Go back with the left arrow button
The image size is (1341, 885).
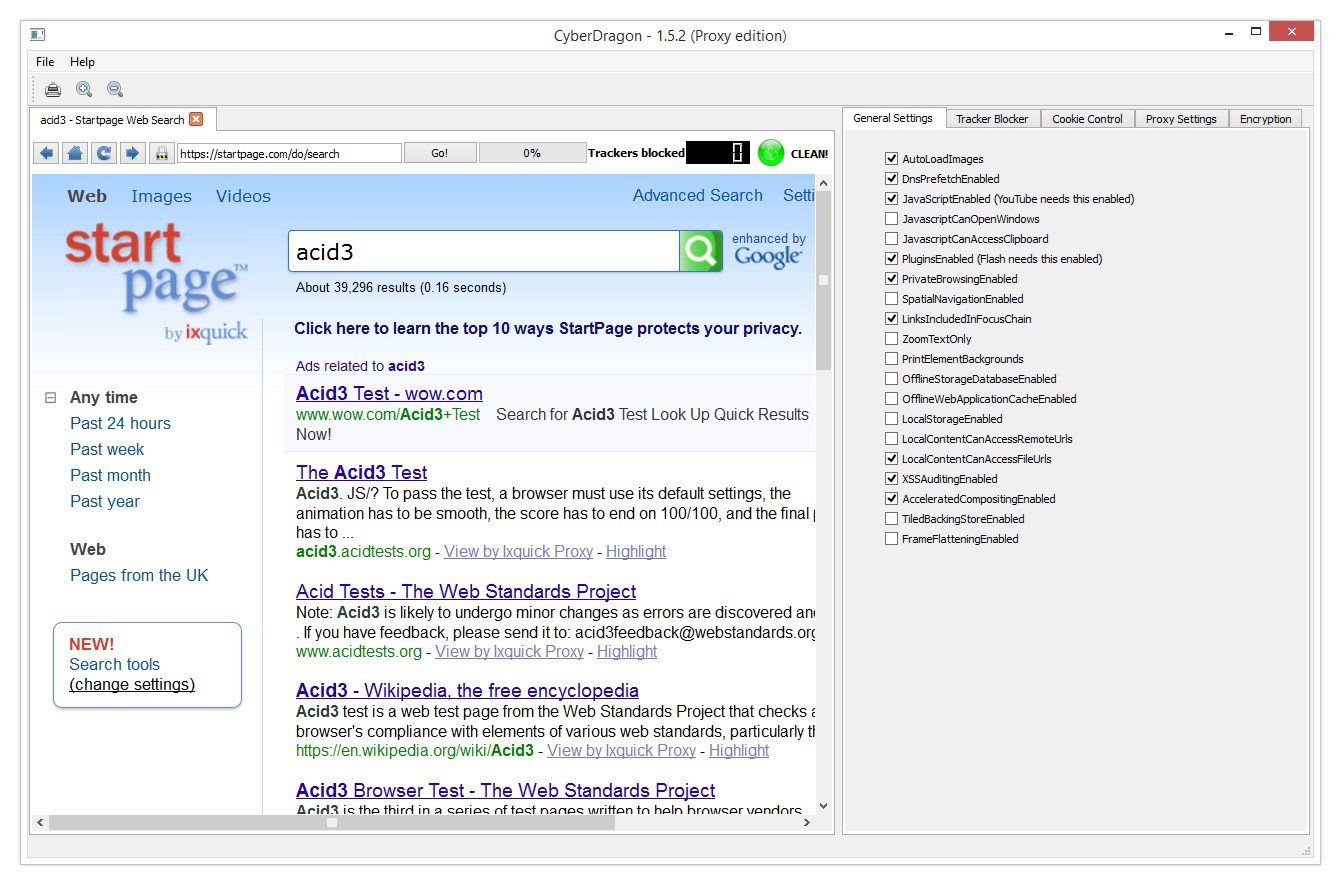(45, 153)
